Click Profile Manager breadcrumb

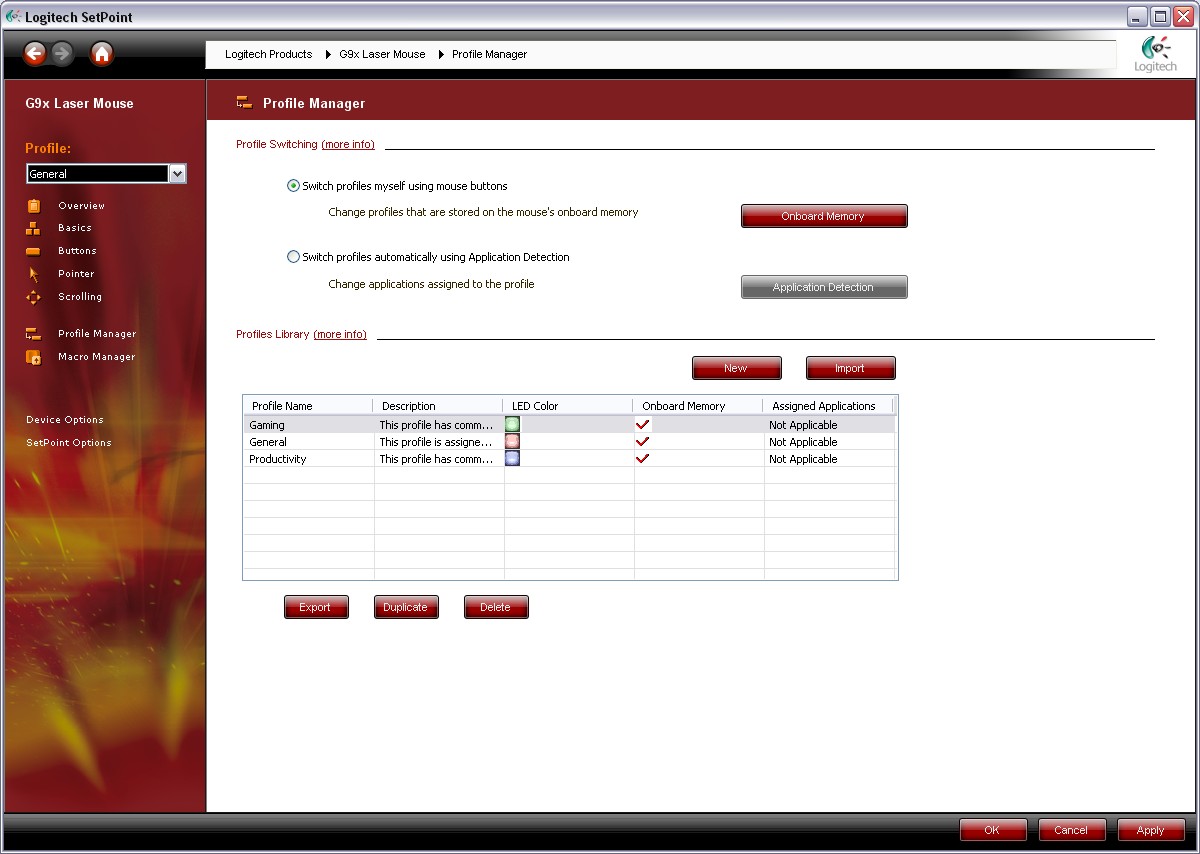point(489,54)
